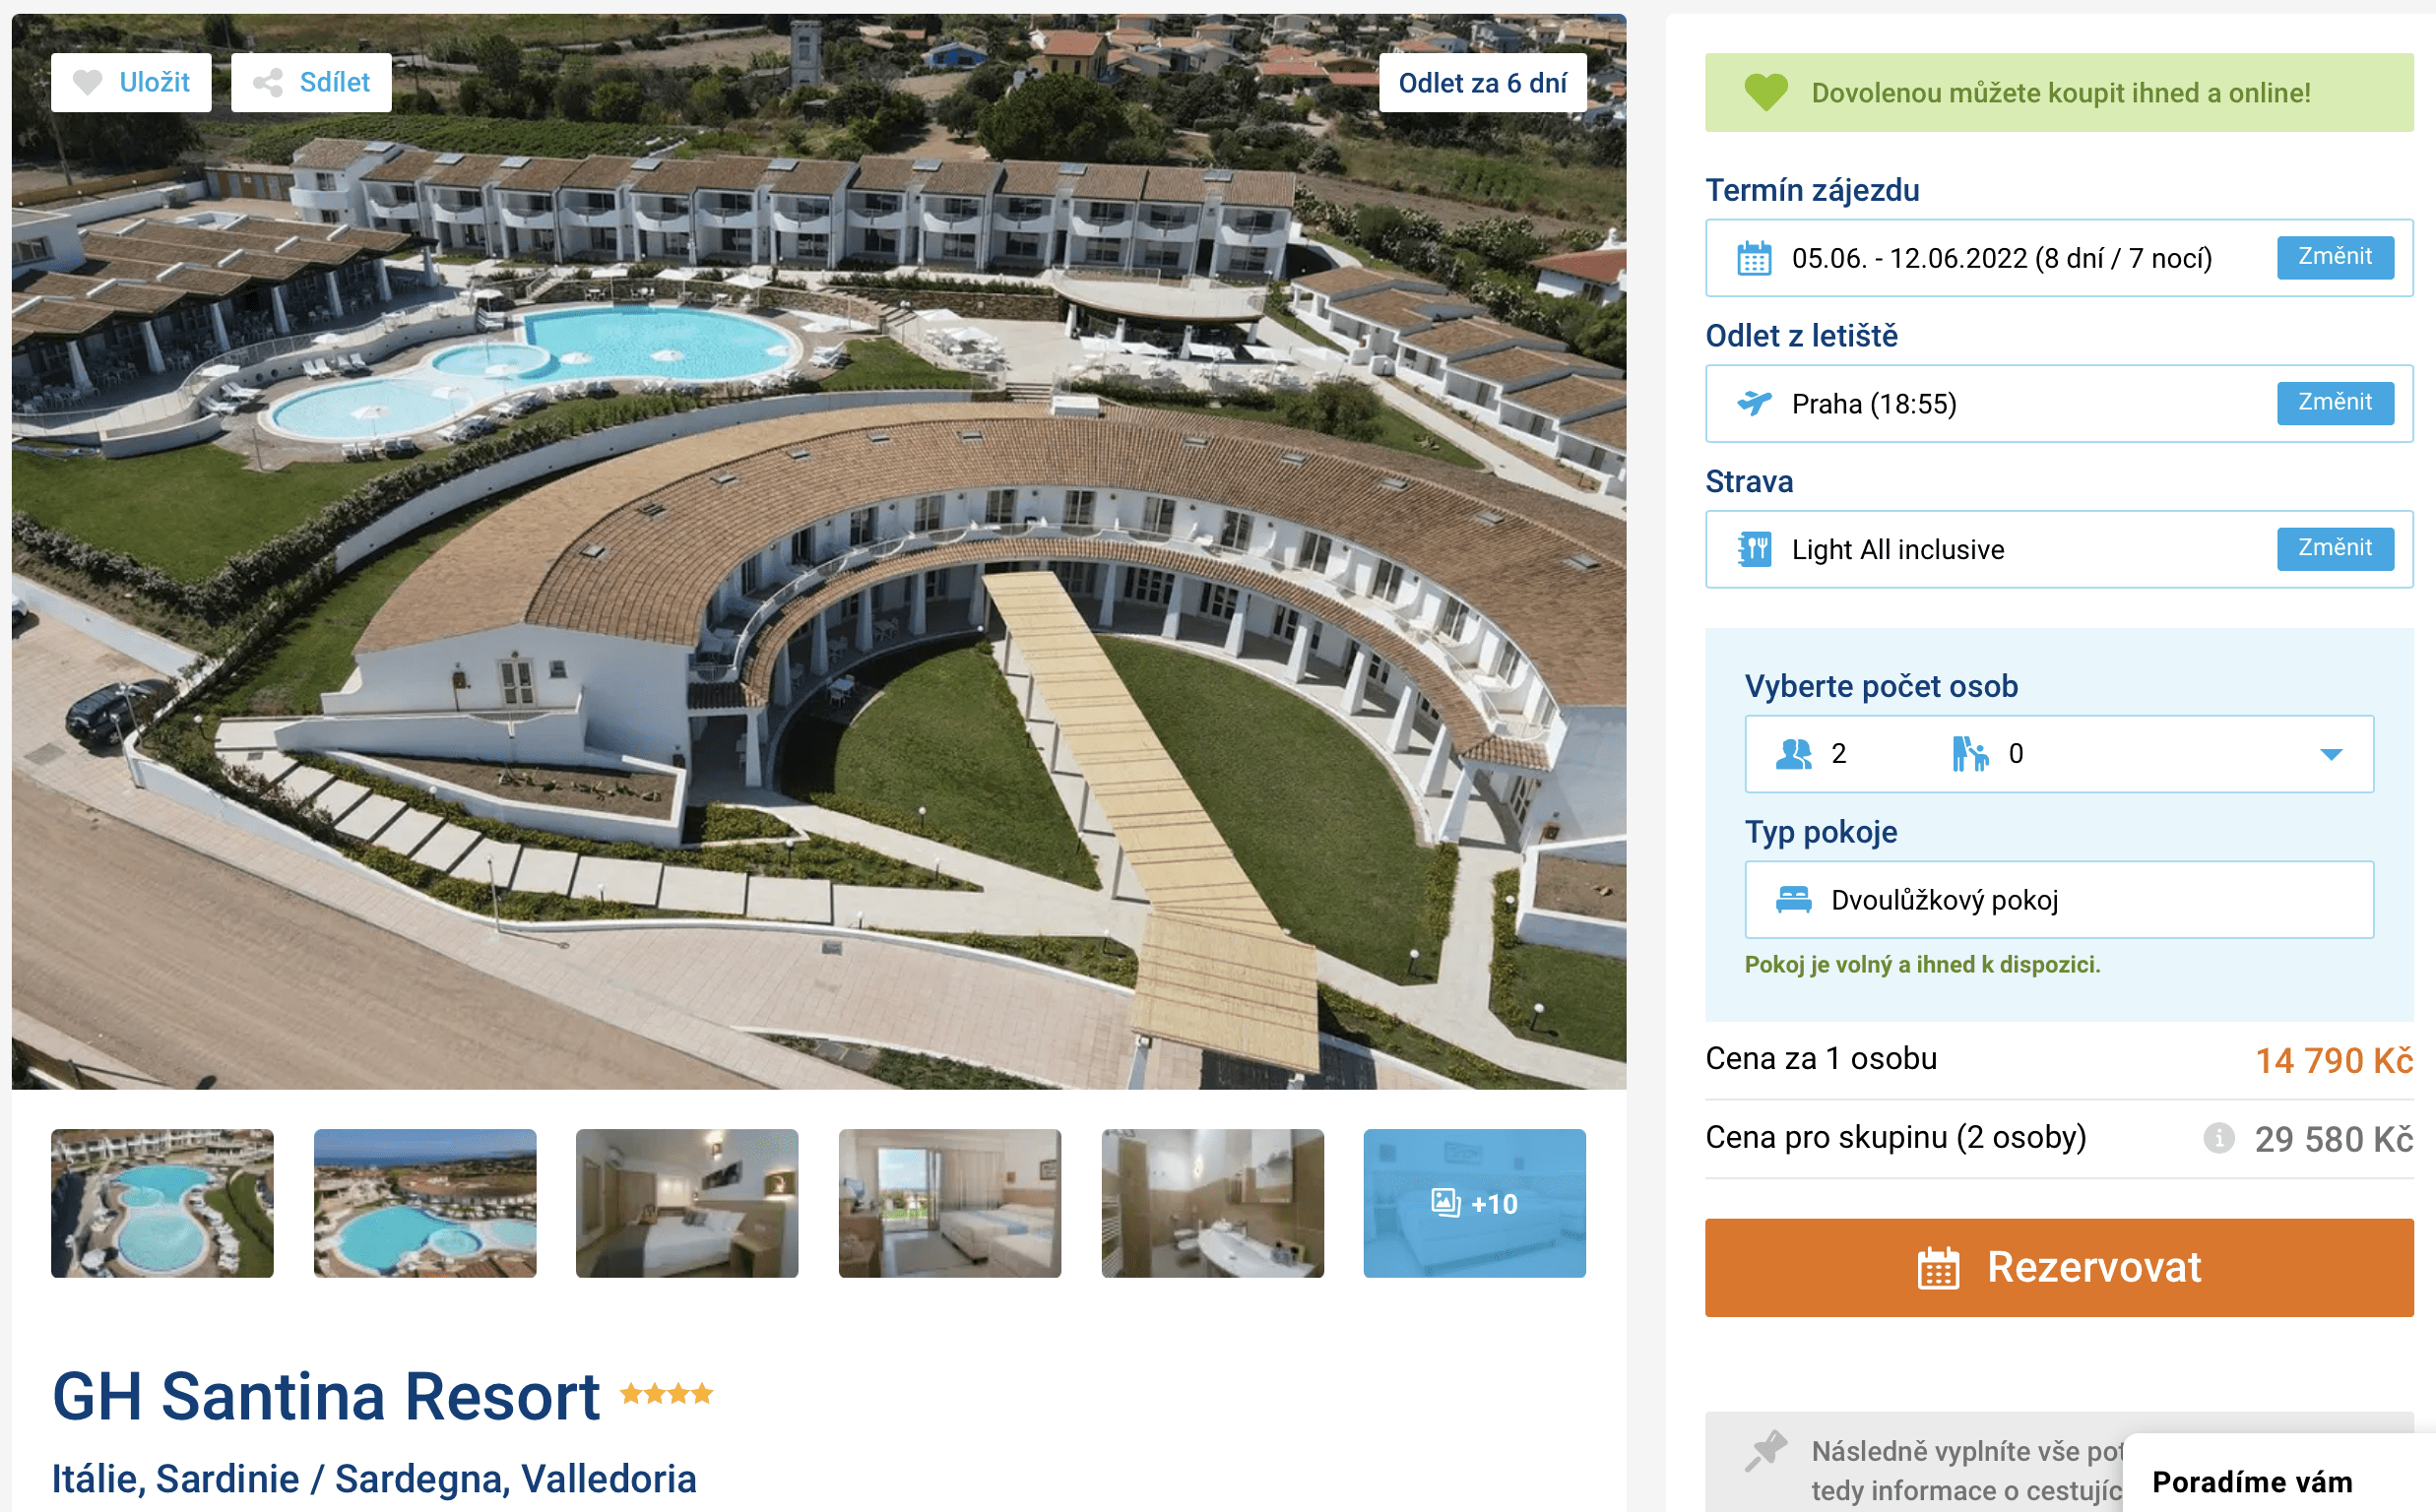Click the orange Rezervovat button

coord(2058,1267)
